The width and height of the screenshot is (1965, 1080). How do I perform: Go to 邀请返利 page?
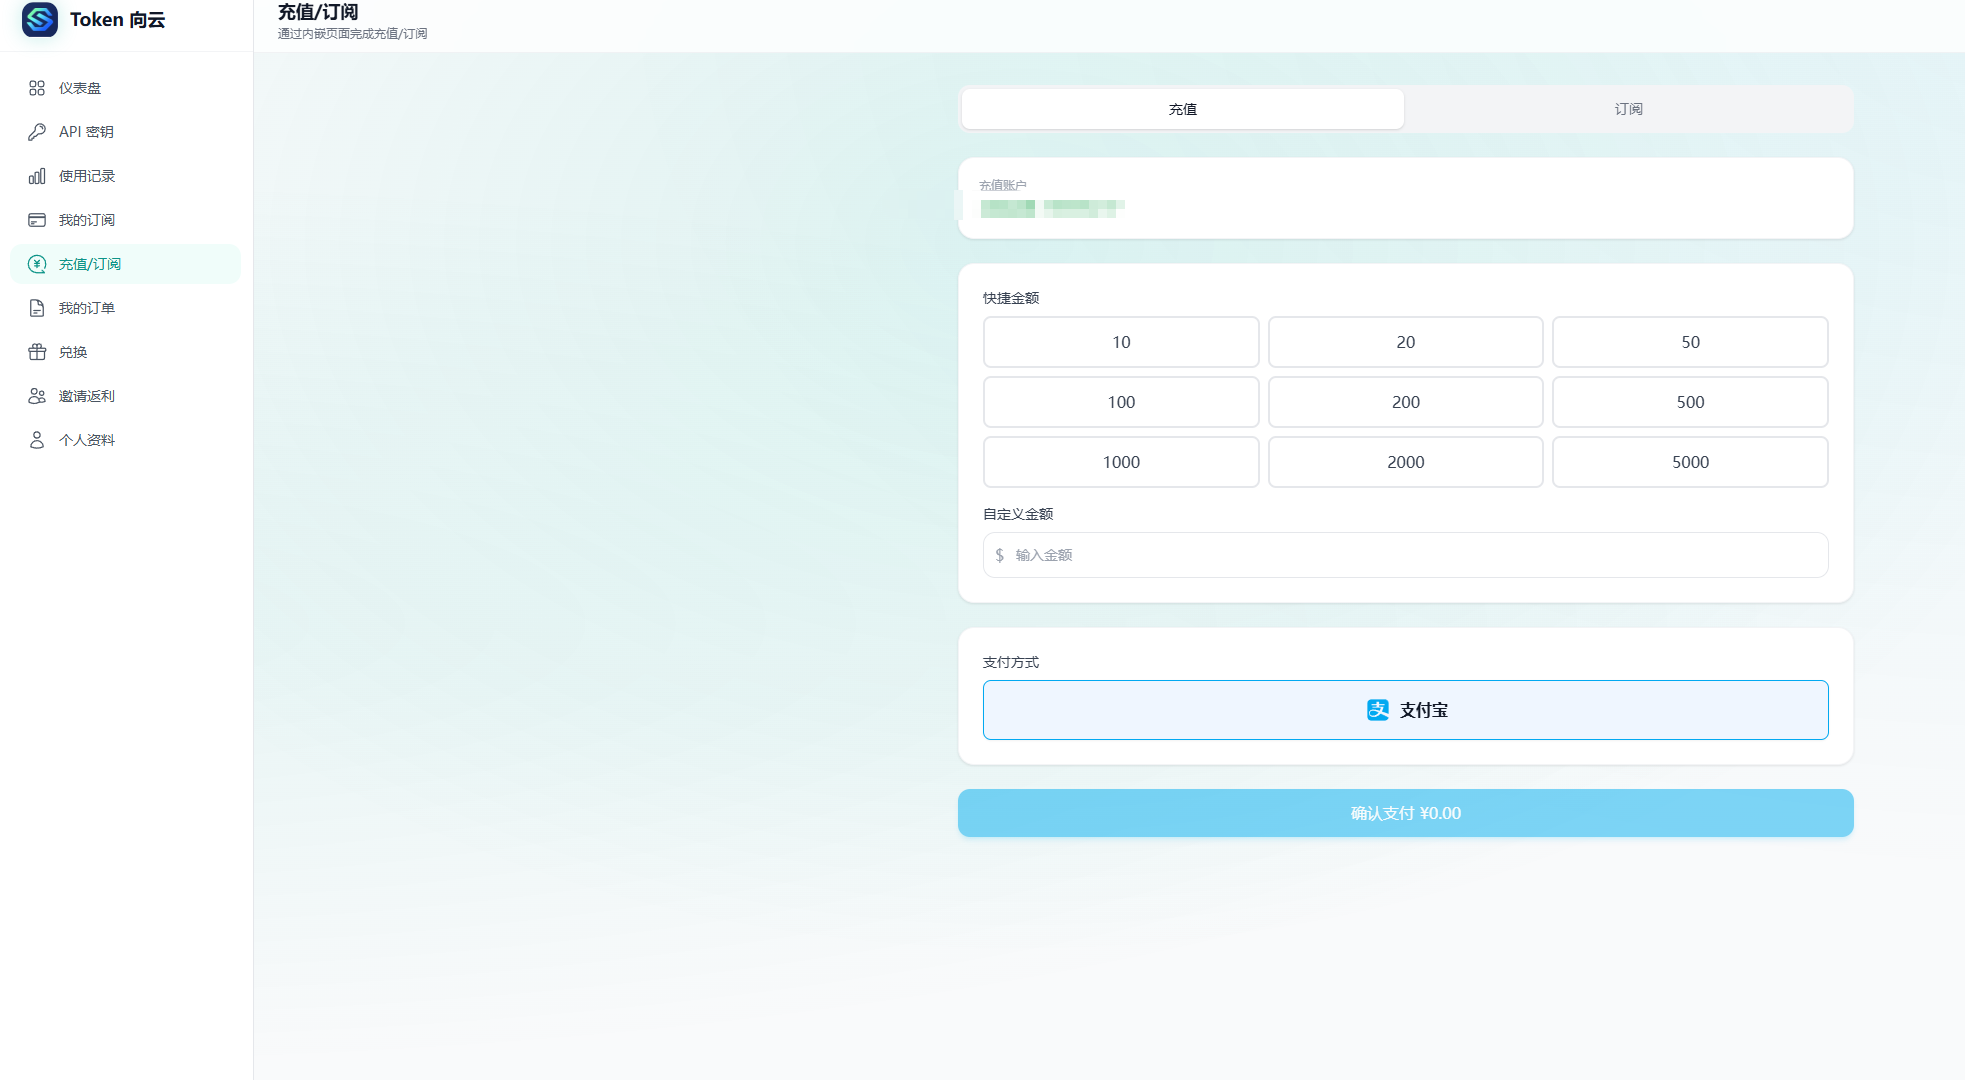click(125, 396)
